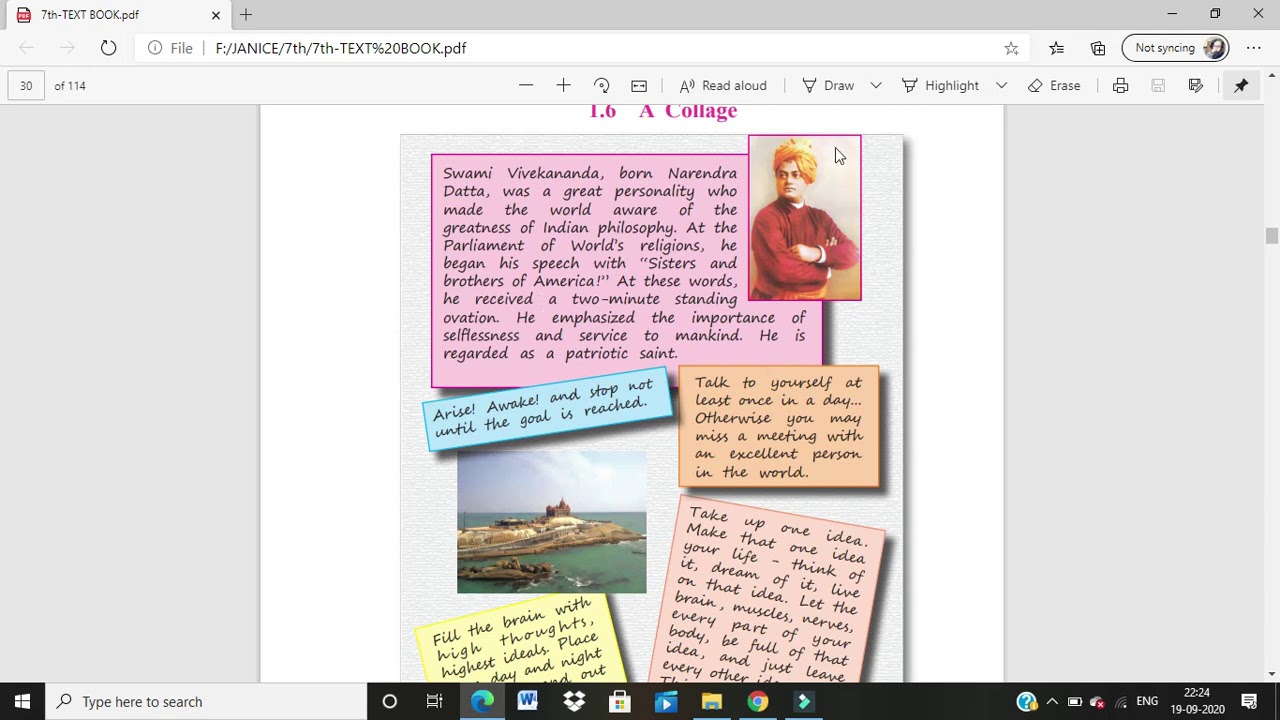Click the taskbar search box

coord(207,702)
